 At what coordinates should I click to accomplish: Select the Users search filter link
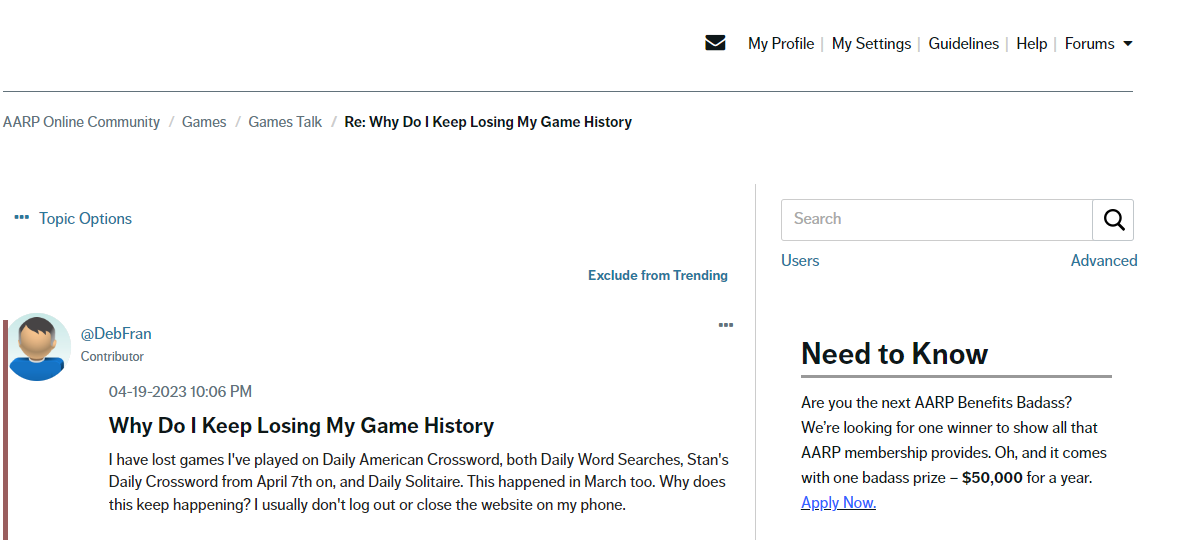coord(800,261)
